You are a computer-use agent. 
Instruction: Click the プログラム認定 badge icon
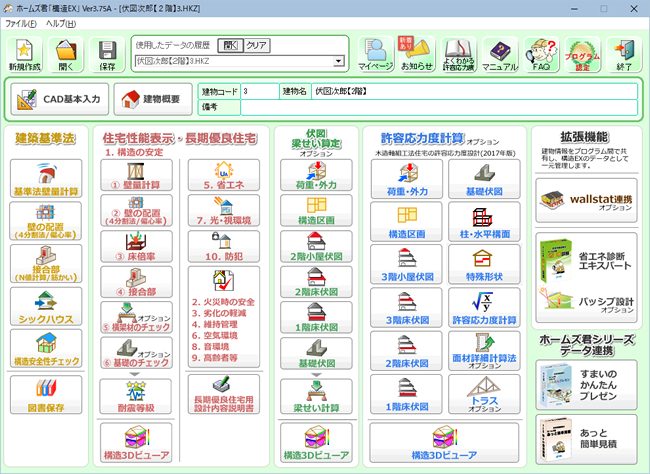(582, 54)
